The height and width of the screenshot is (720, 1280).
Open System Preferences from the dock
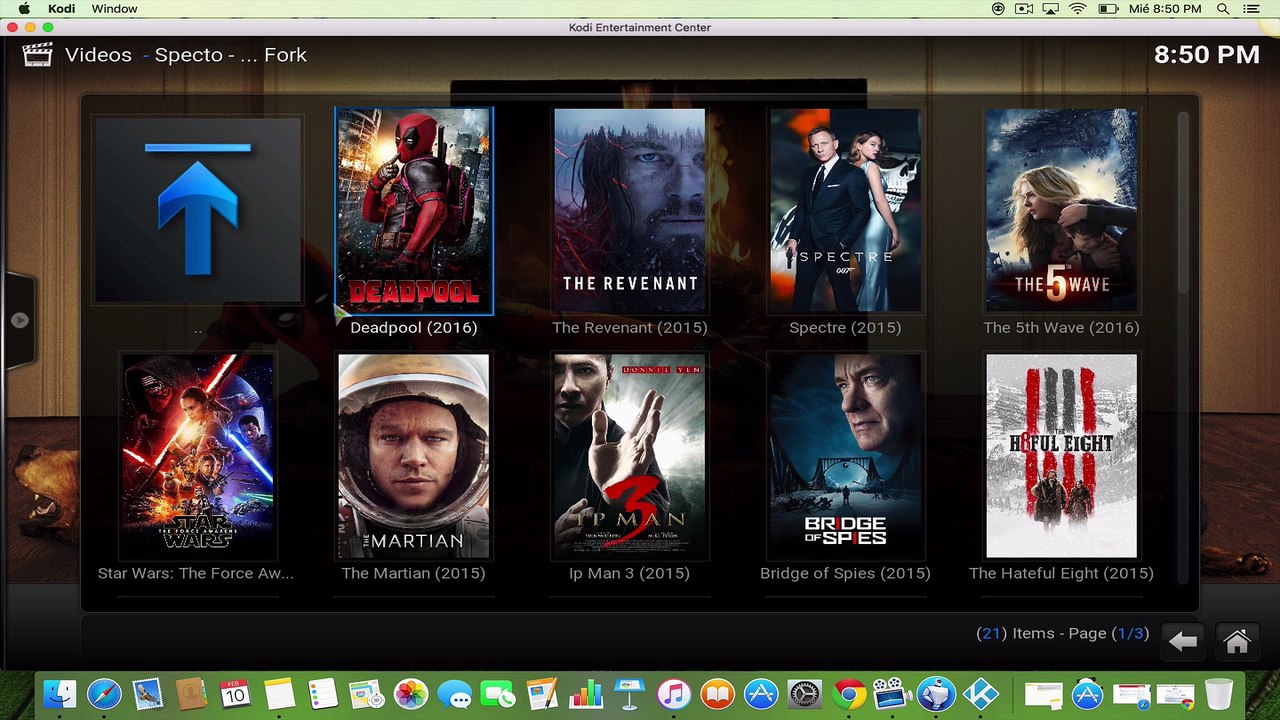(805, 694)
